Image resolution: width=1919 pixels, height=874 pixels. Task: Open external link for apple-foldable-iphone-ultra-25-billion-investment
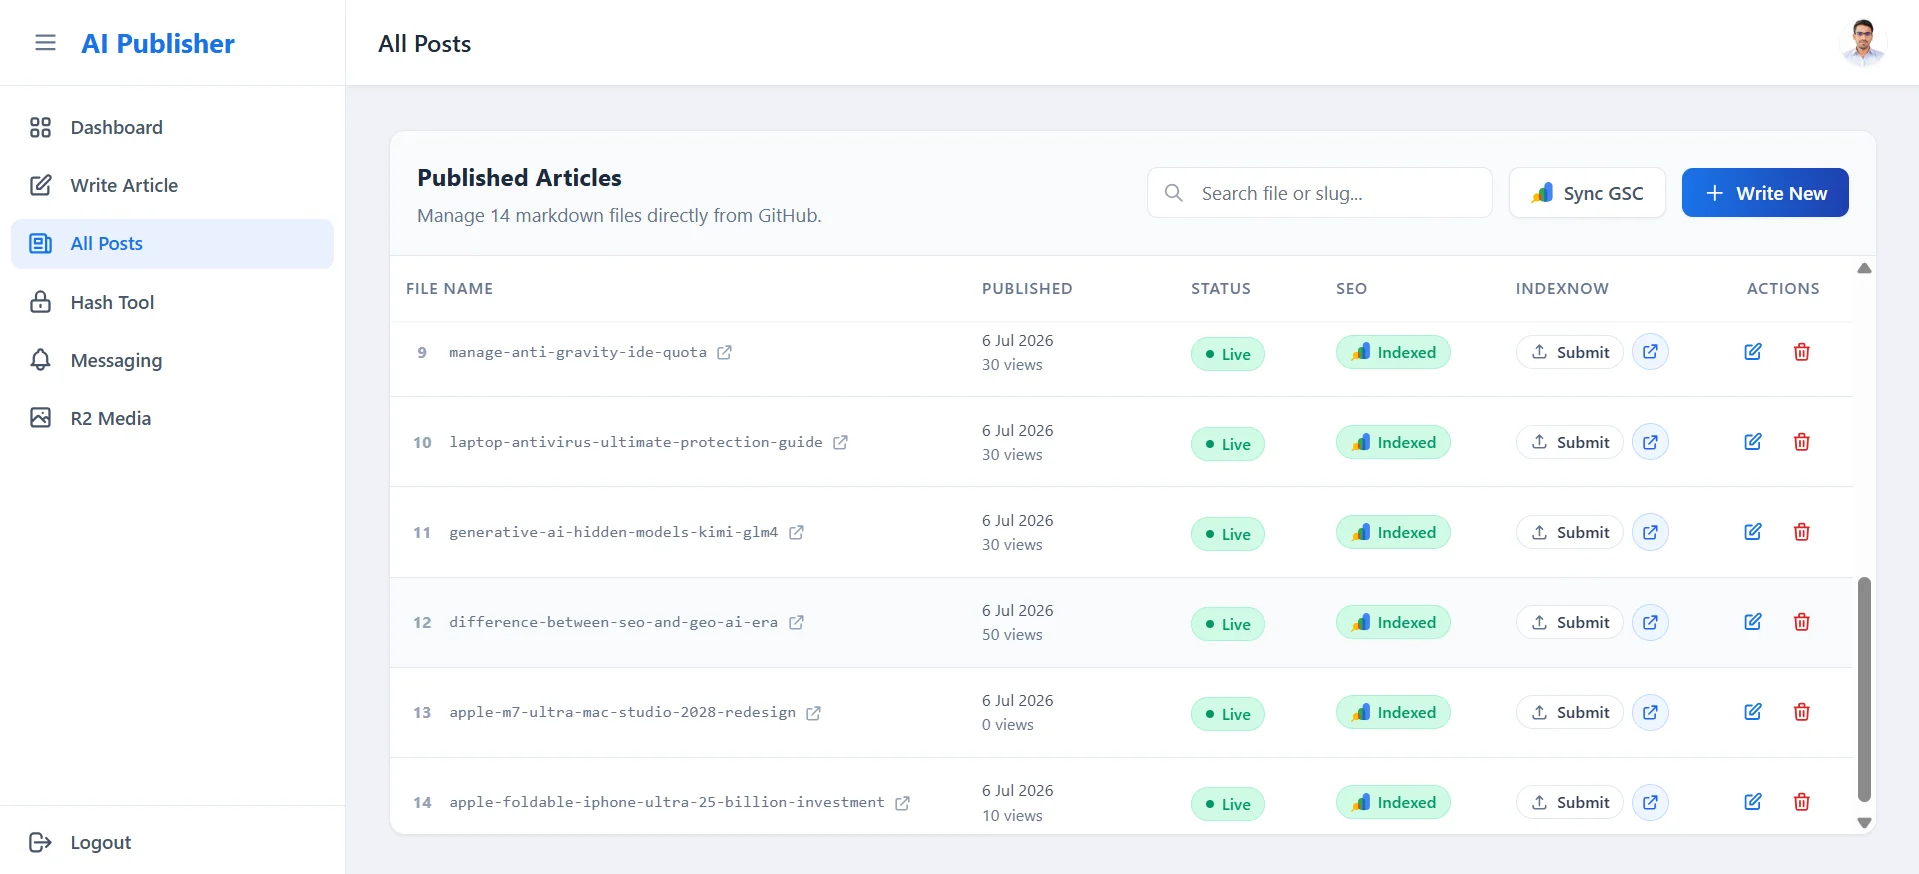point(902,803)
